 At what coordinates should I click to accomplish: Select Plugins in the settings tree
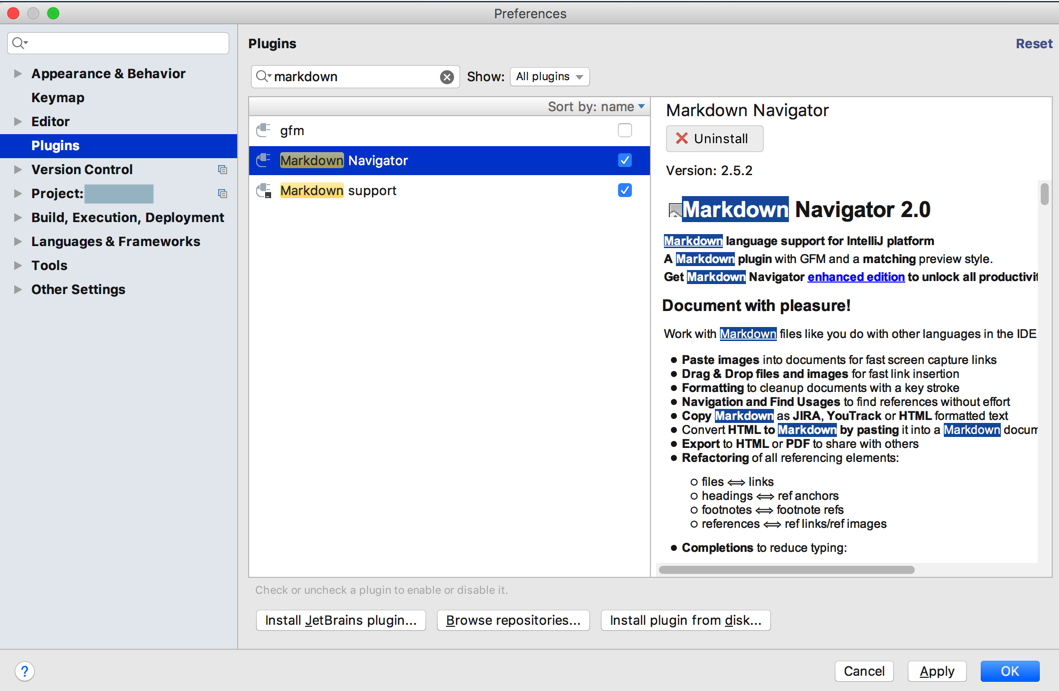[118, 145]
